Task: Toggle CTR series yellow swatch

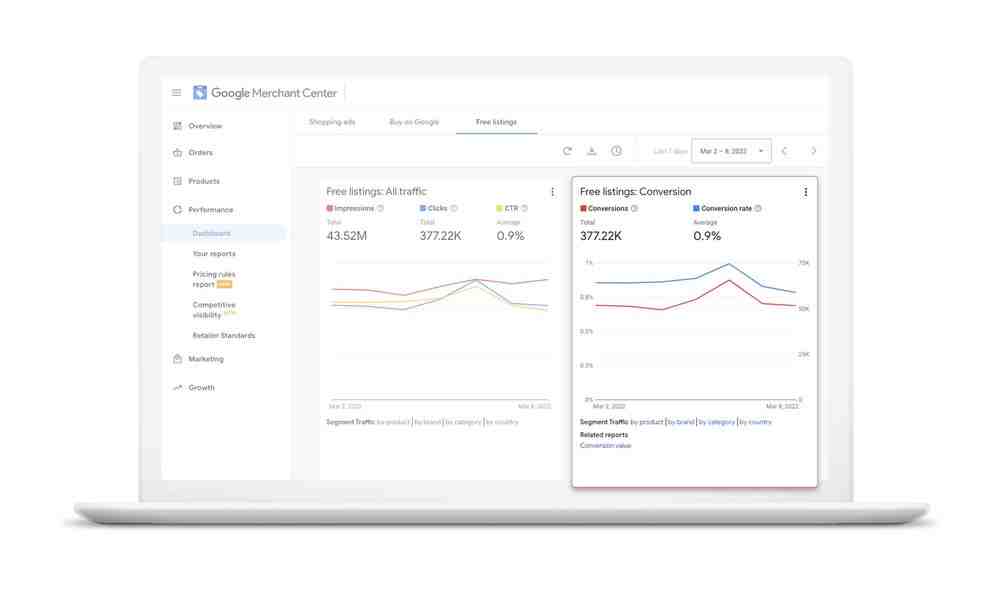Action: pos(499,209)
